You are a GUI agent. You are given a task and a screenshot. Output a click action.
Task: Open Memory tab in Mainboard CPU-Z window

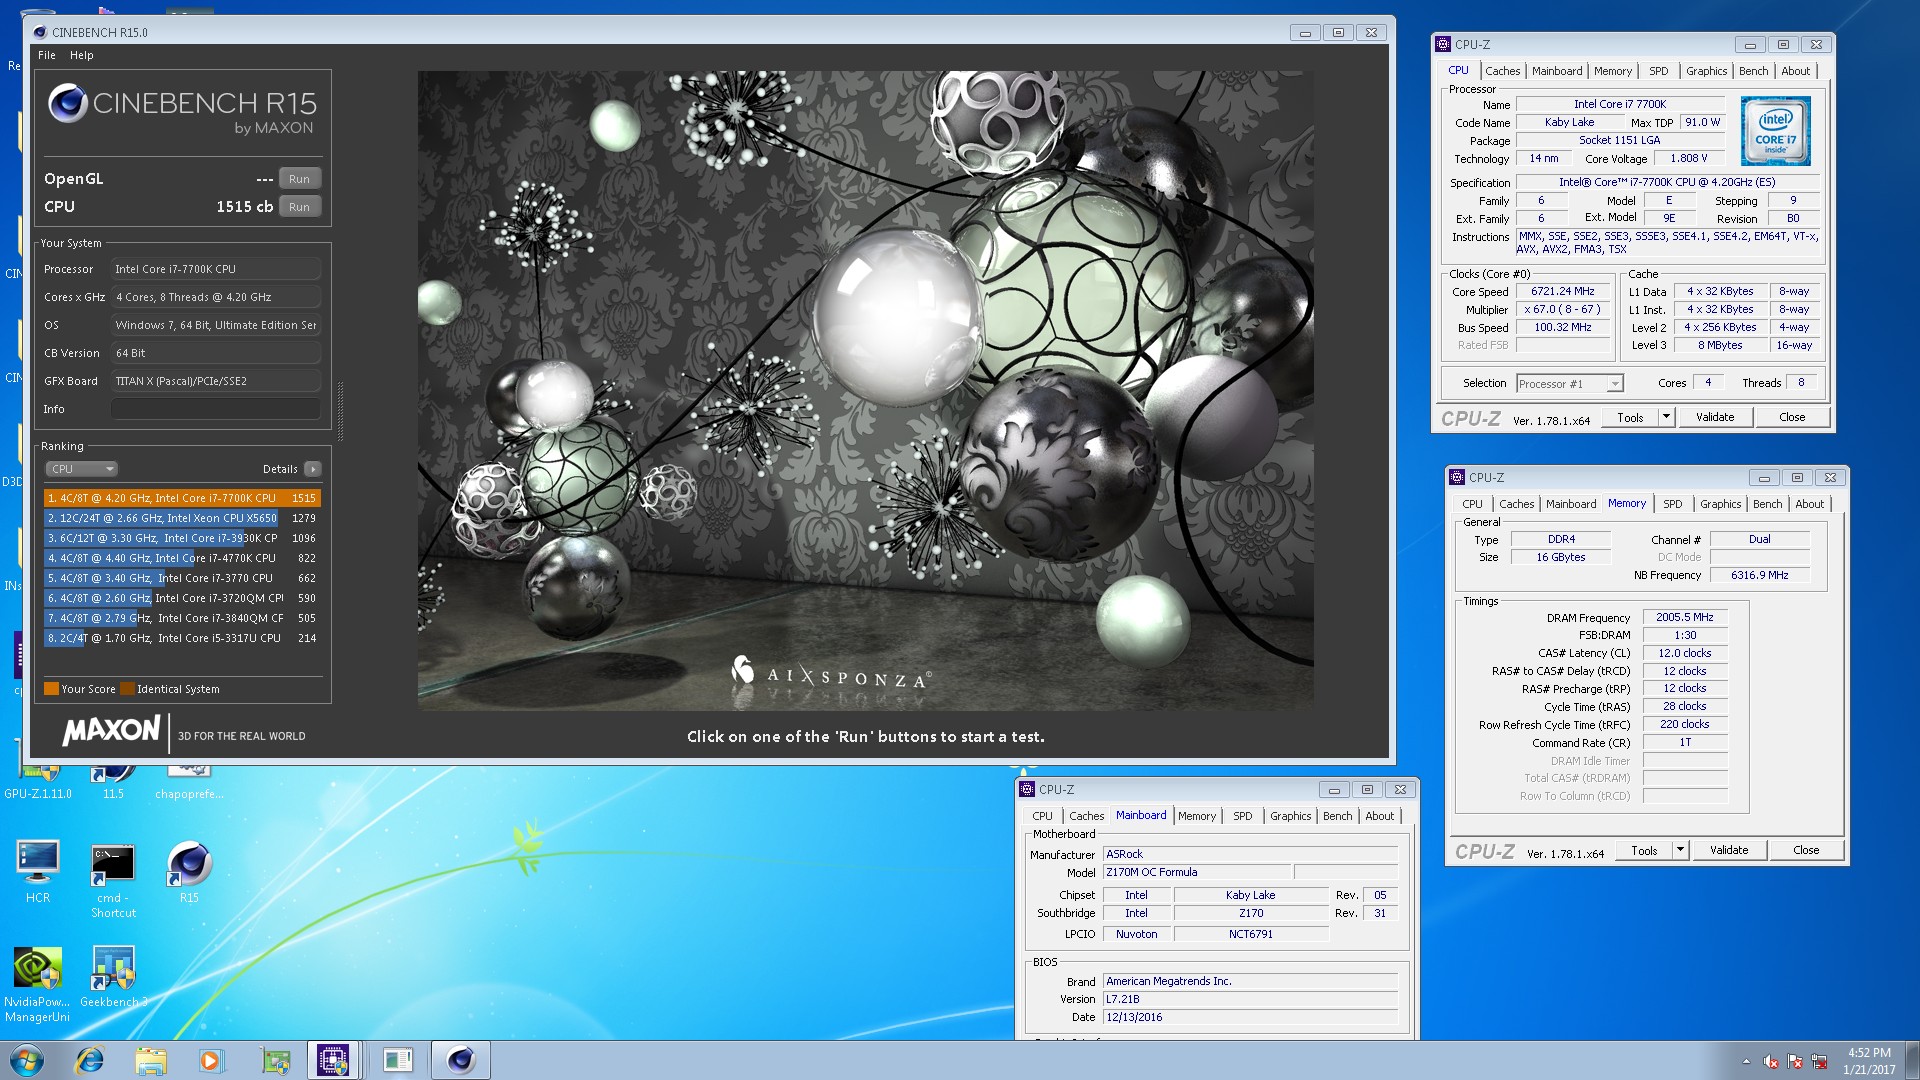coord(1197,816)
